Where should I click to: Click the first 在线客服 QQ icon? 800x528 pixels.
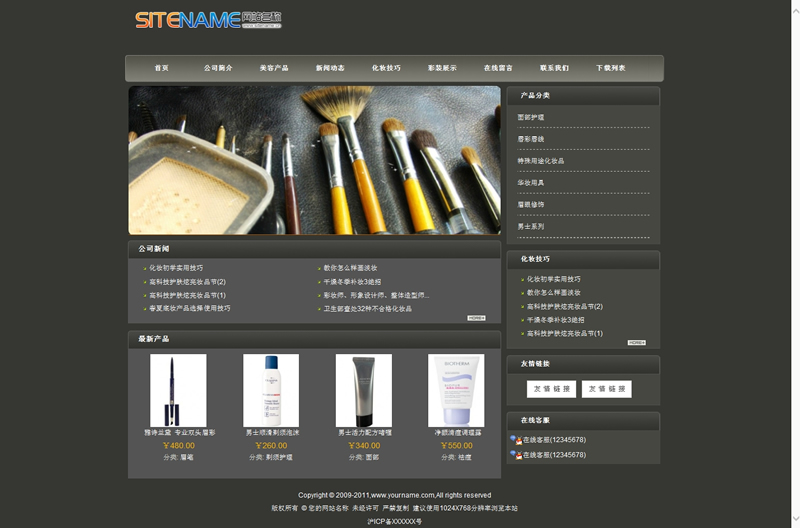pos(514,439)
